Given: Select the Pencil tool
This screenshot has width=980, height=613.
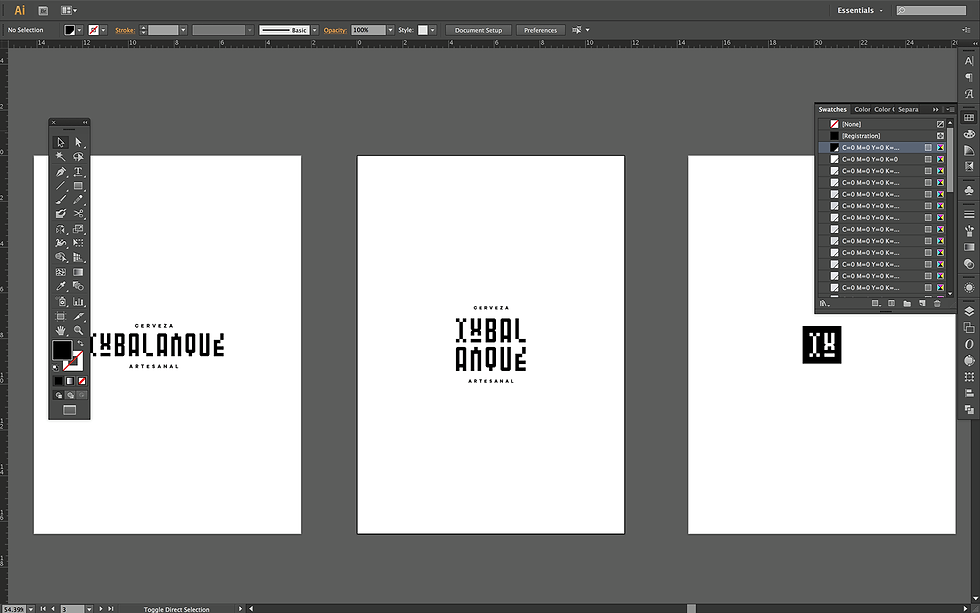Looking at the screenshot, I should point(78,200).
